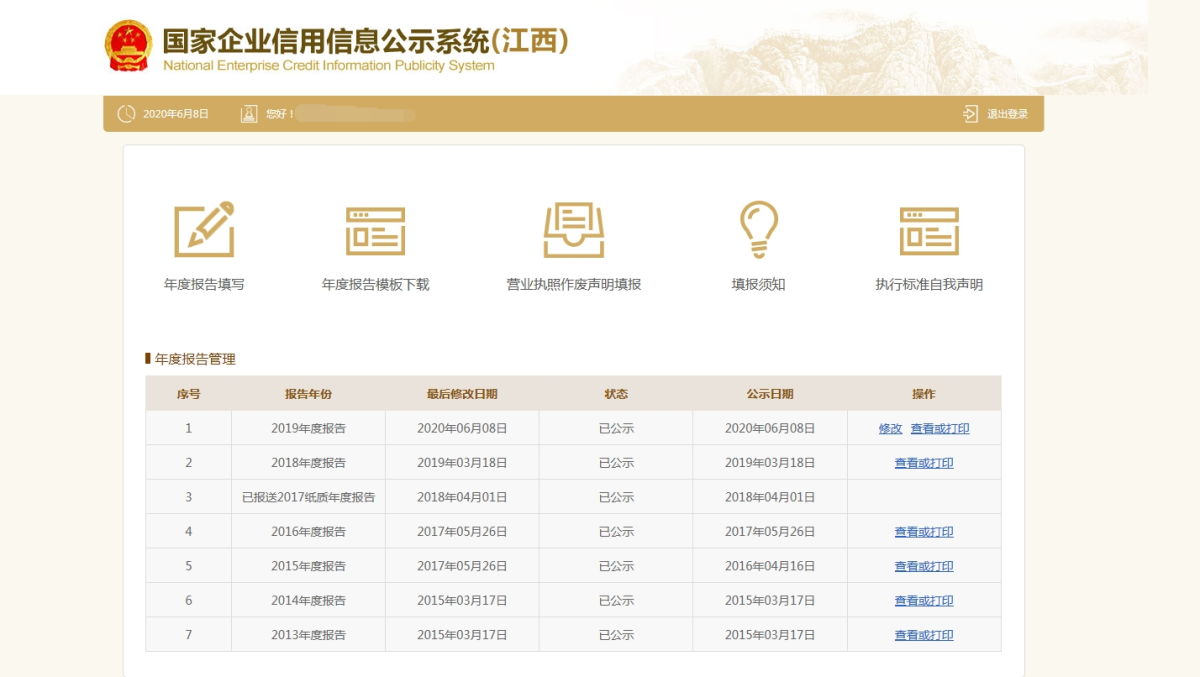View or print the 2014年度报告
Image resolution: width=1200 pixels, height=677 pixels.
[923, 601]
